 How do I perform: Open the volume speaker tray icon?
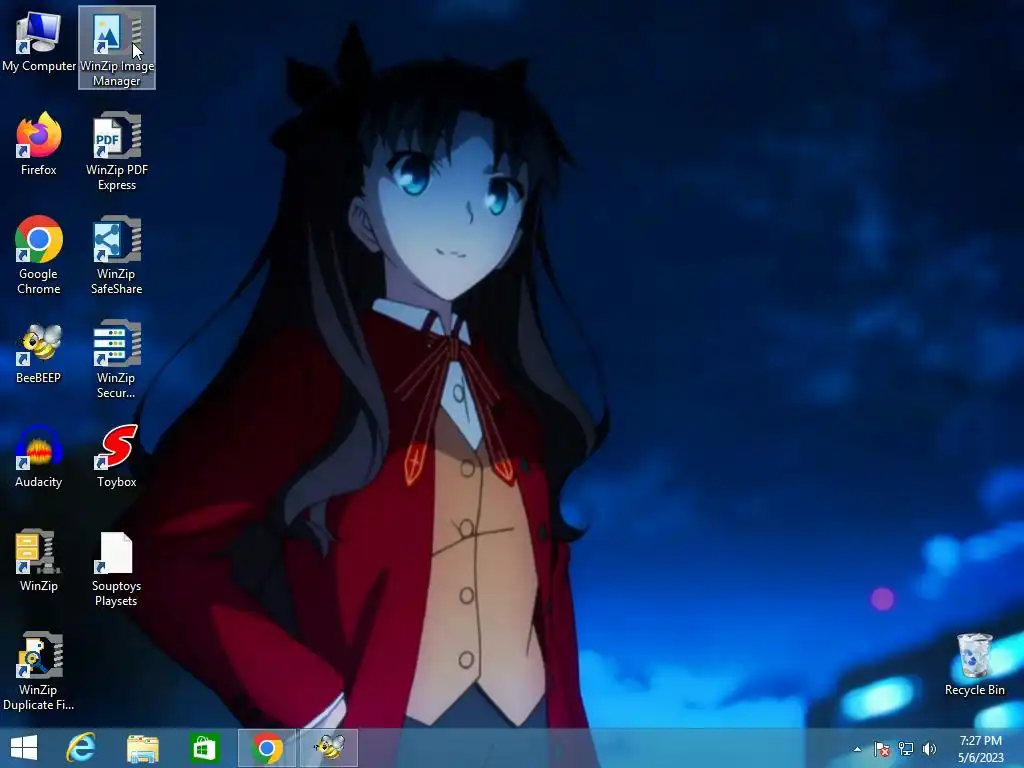click(x=929, y=749)
